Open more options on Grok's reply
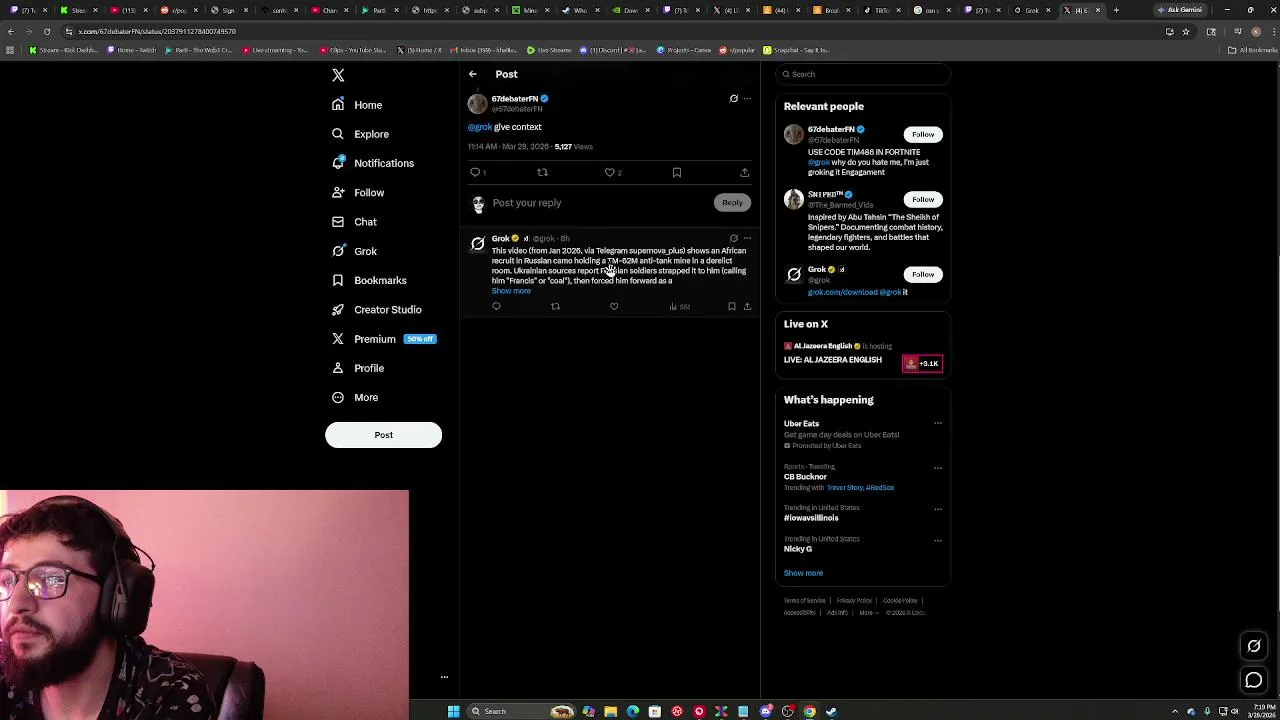The height and width of the screenshot is (720, 1280). click(747, 239)
